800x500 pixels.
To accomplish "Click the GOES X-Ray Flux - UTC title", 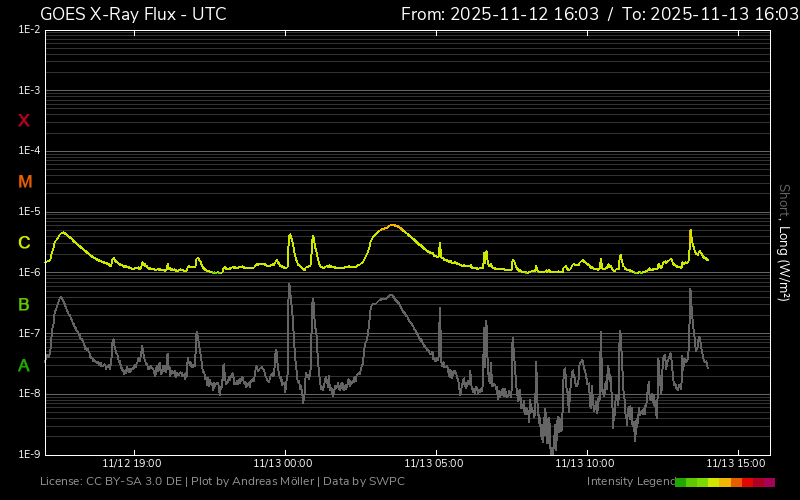I will (x=133, y=14).
